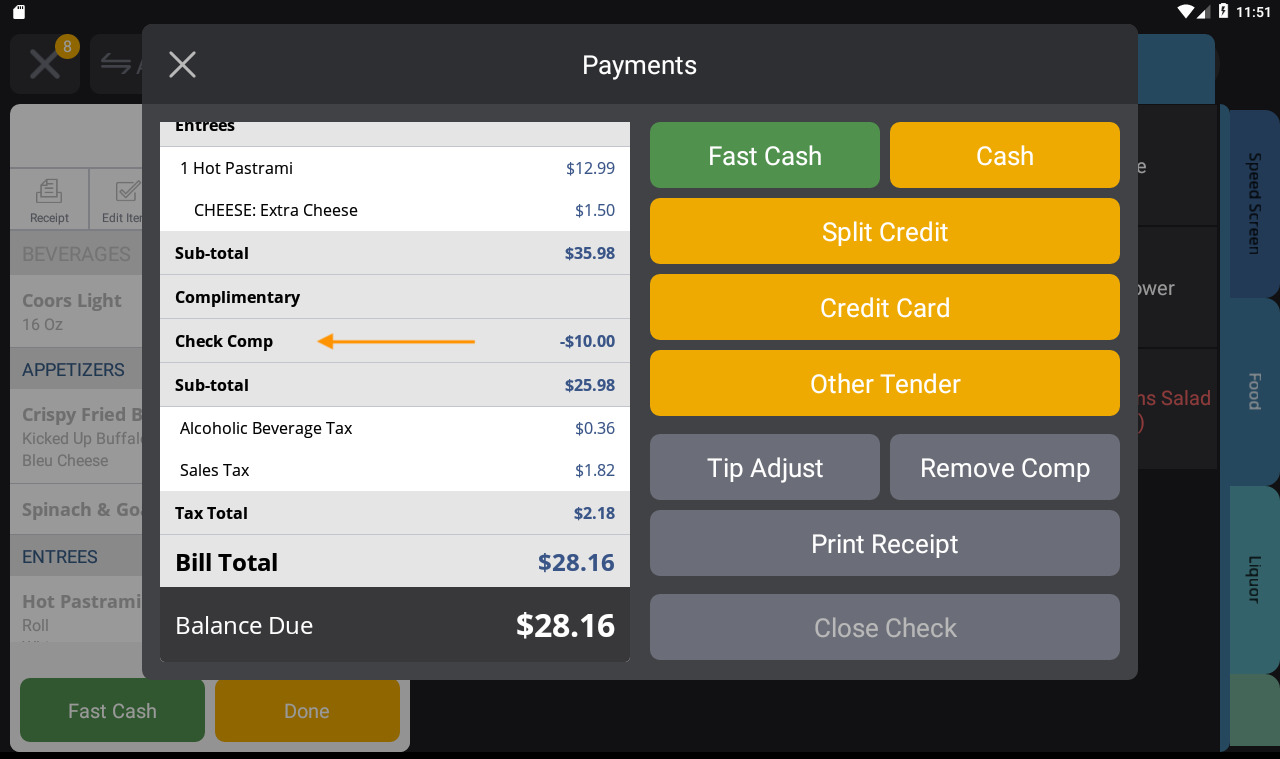Tap the Wi-Fi status icon
The height and width of the screenshot is (759, 1280).
pos(1188,12)
